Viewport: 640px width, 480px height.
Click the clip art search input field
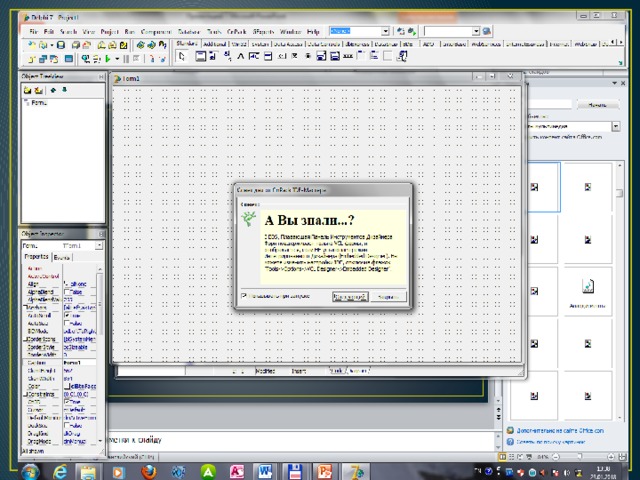point(549,105)
